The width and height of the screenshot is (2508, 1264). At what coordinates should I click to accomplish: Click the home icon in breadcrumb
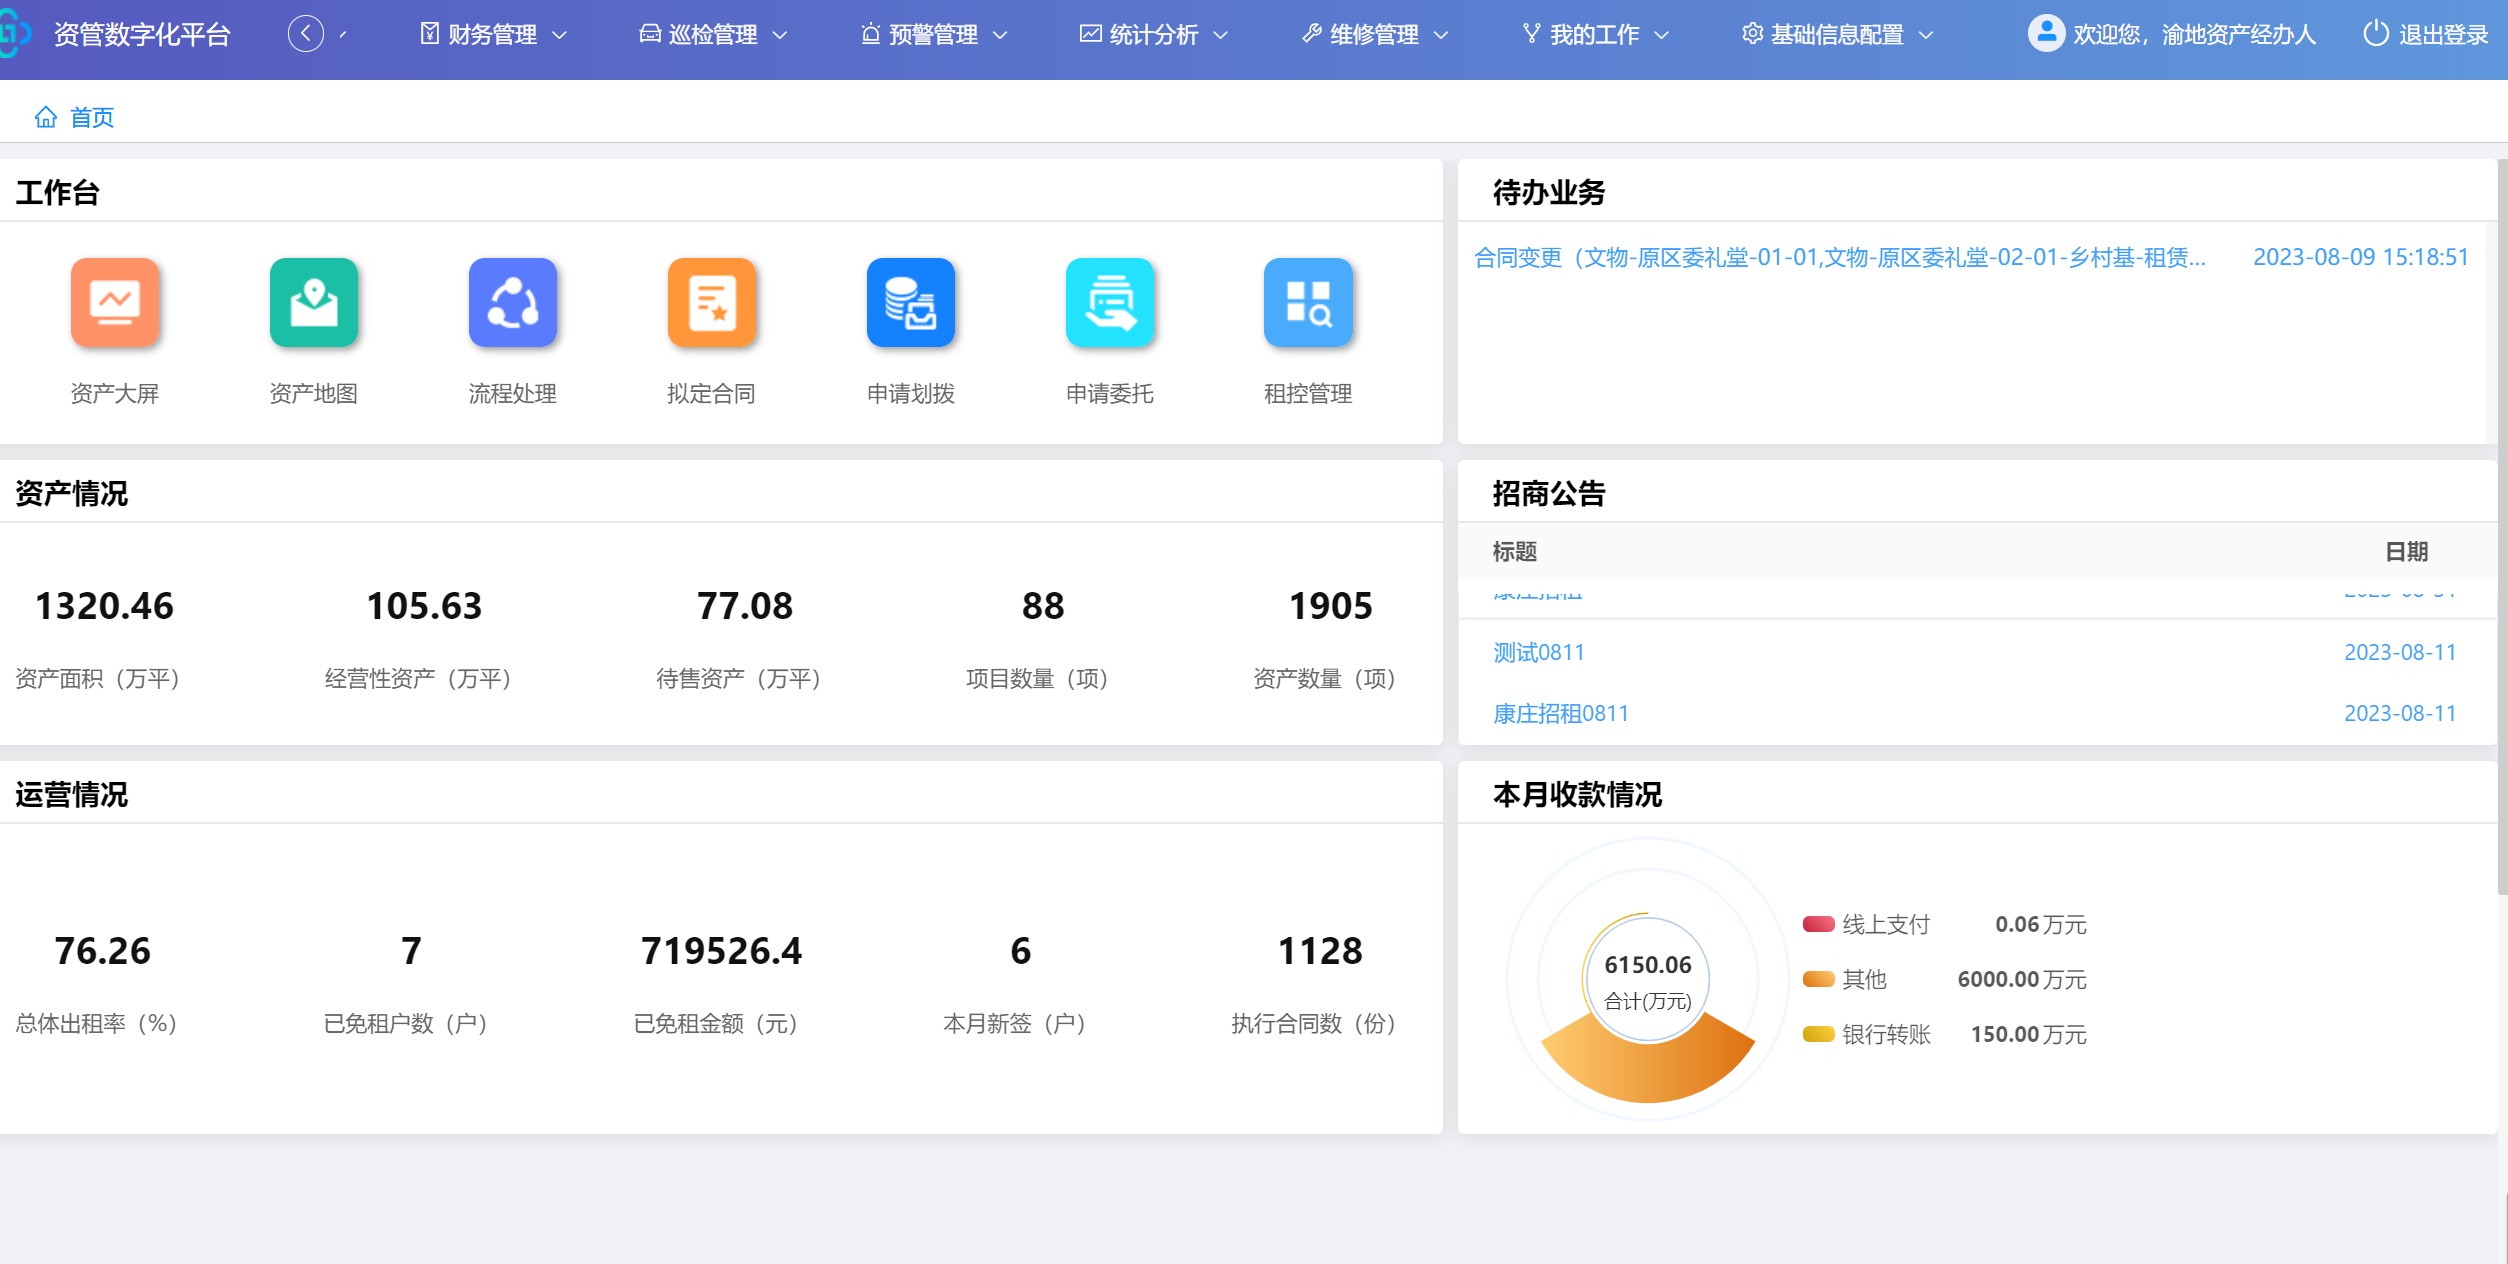coord(46,117)
